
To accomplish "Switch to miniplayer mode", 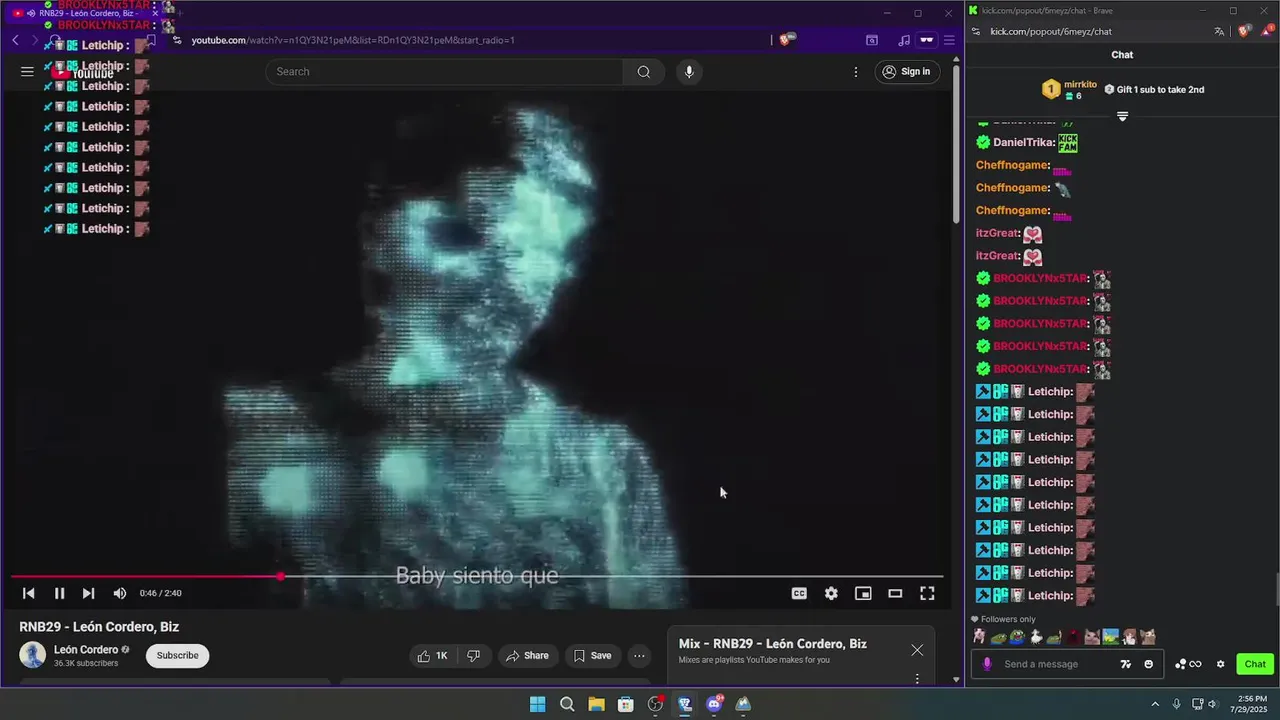I will click(863, 593).
